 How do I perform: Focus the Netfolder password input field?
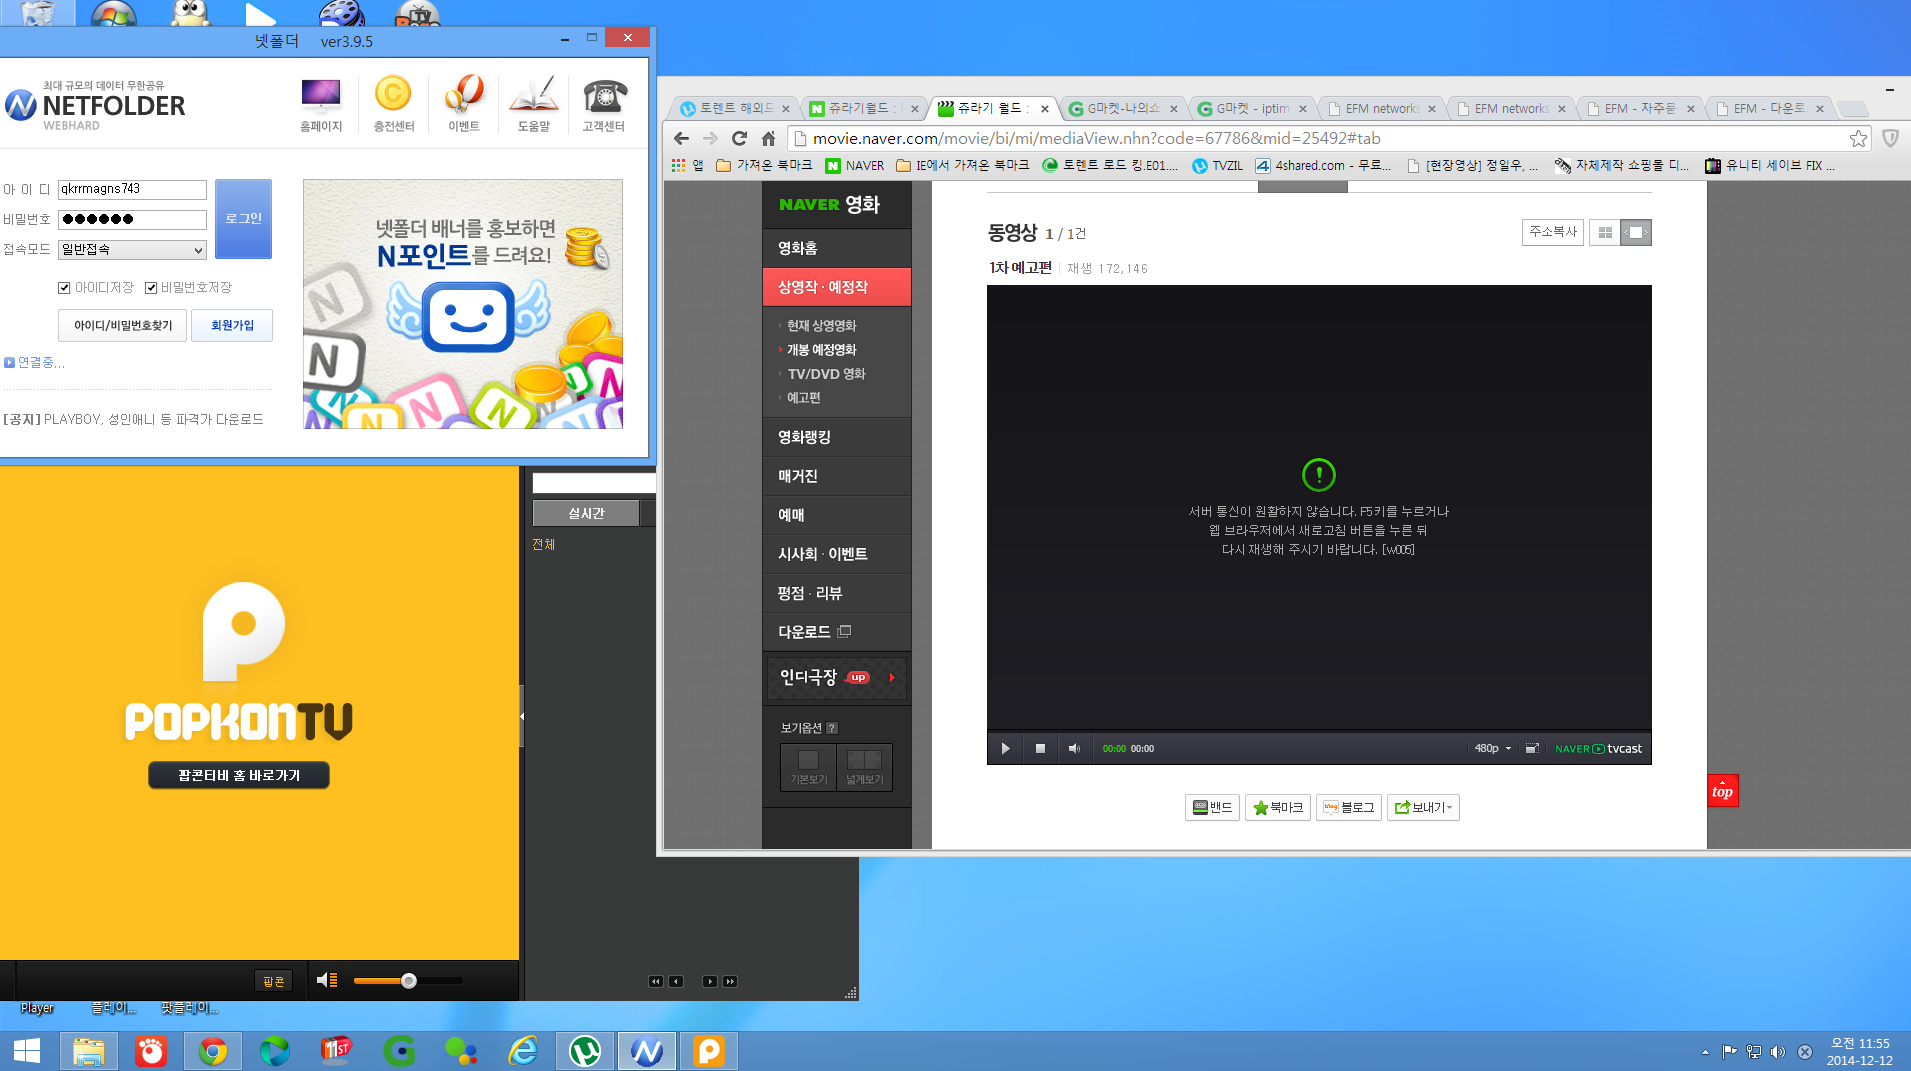point(132,219)
